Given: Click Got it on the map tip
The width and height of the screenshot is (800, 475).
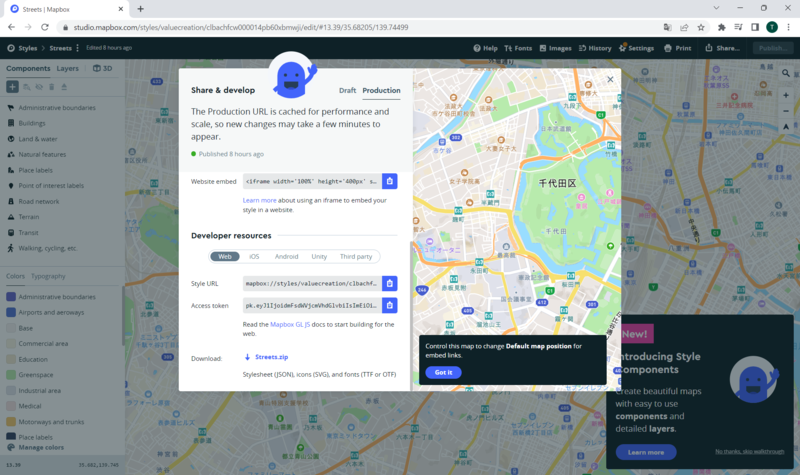Looking at the screenshot, I should tap(443, 372).
